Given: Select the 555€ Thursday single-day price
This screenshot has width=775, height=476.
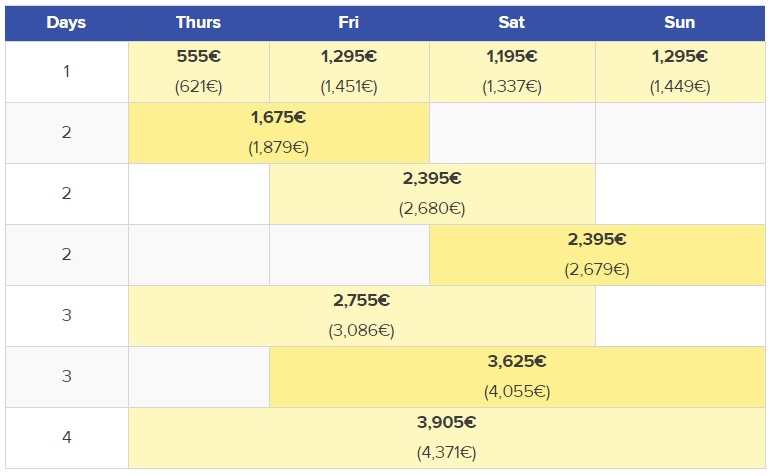Looking at the screenshot, I should click(x=198, y=57).
